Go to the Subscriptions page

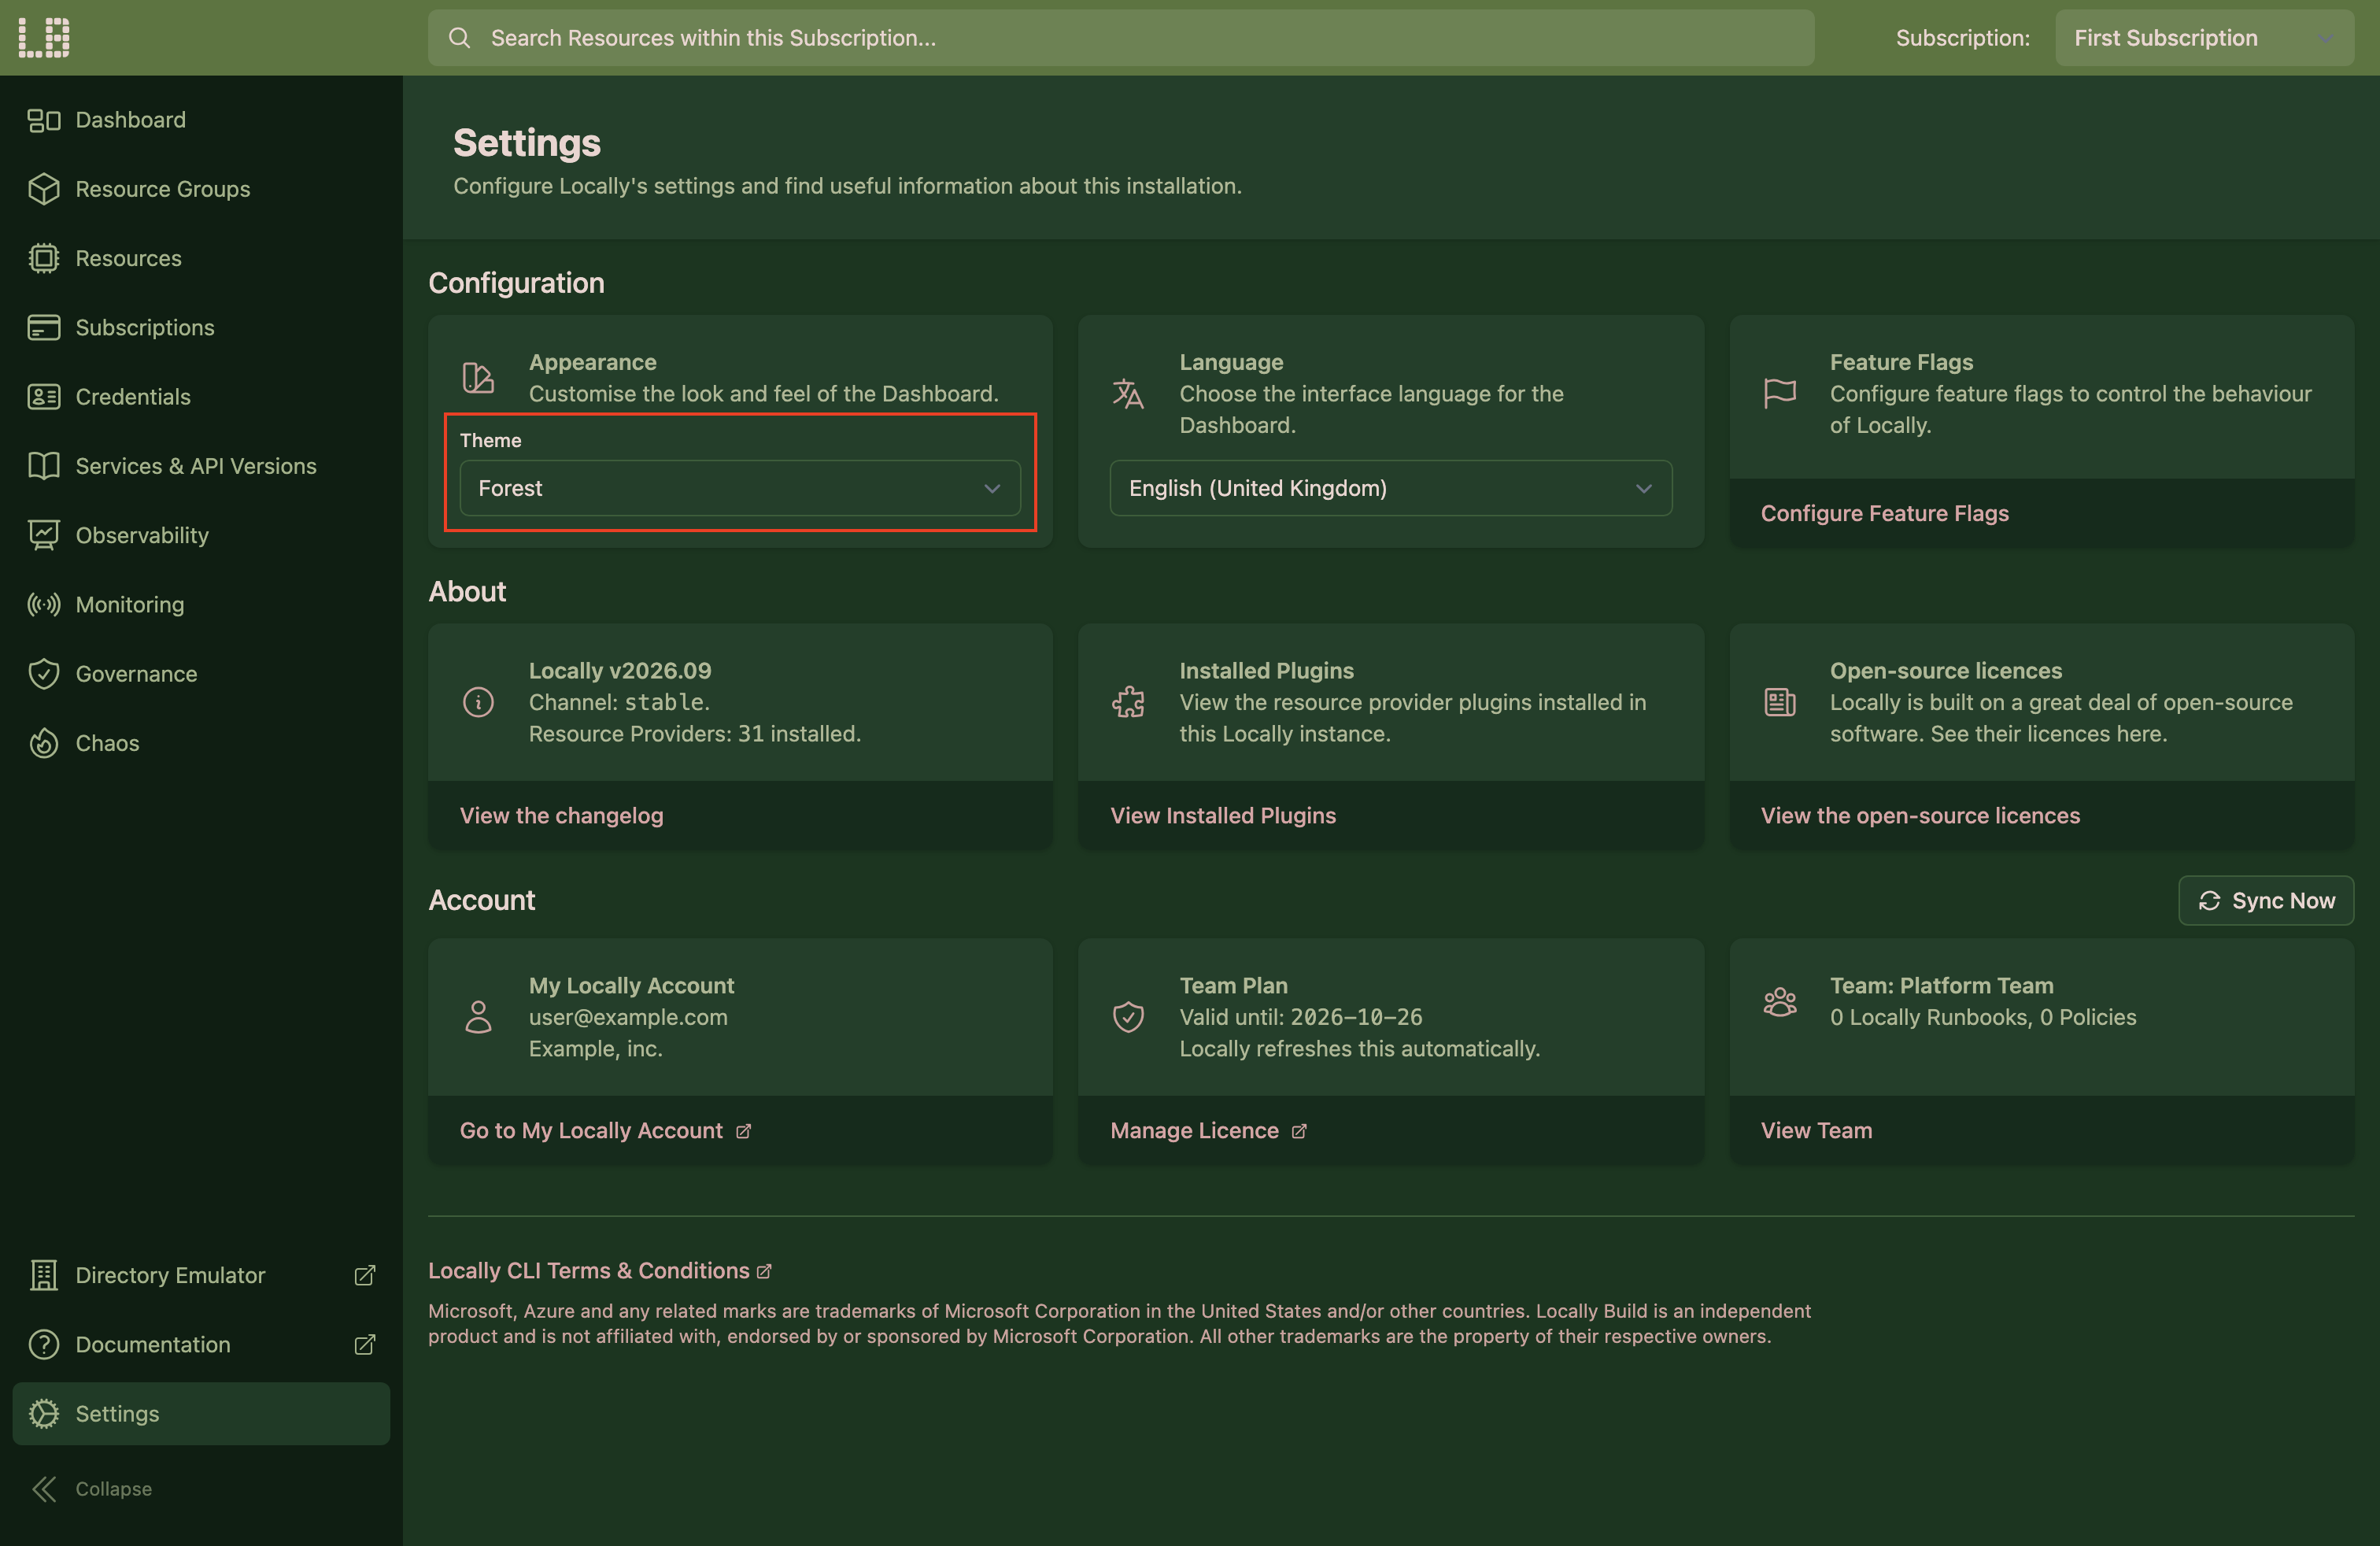pos(201,327)
